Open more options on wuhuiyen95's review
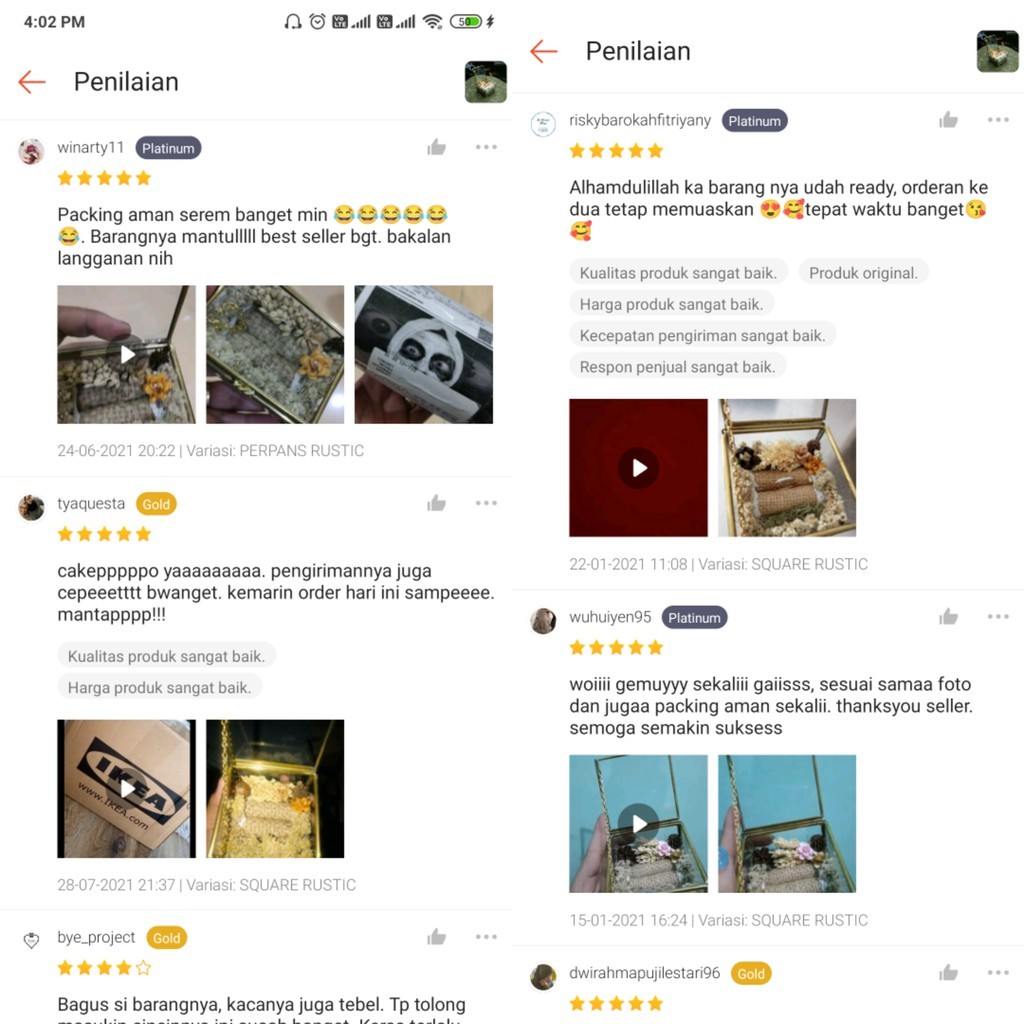This screenshot has width=1024, height=1024. [x=998, y=616]
